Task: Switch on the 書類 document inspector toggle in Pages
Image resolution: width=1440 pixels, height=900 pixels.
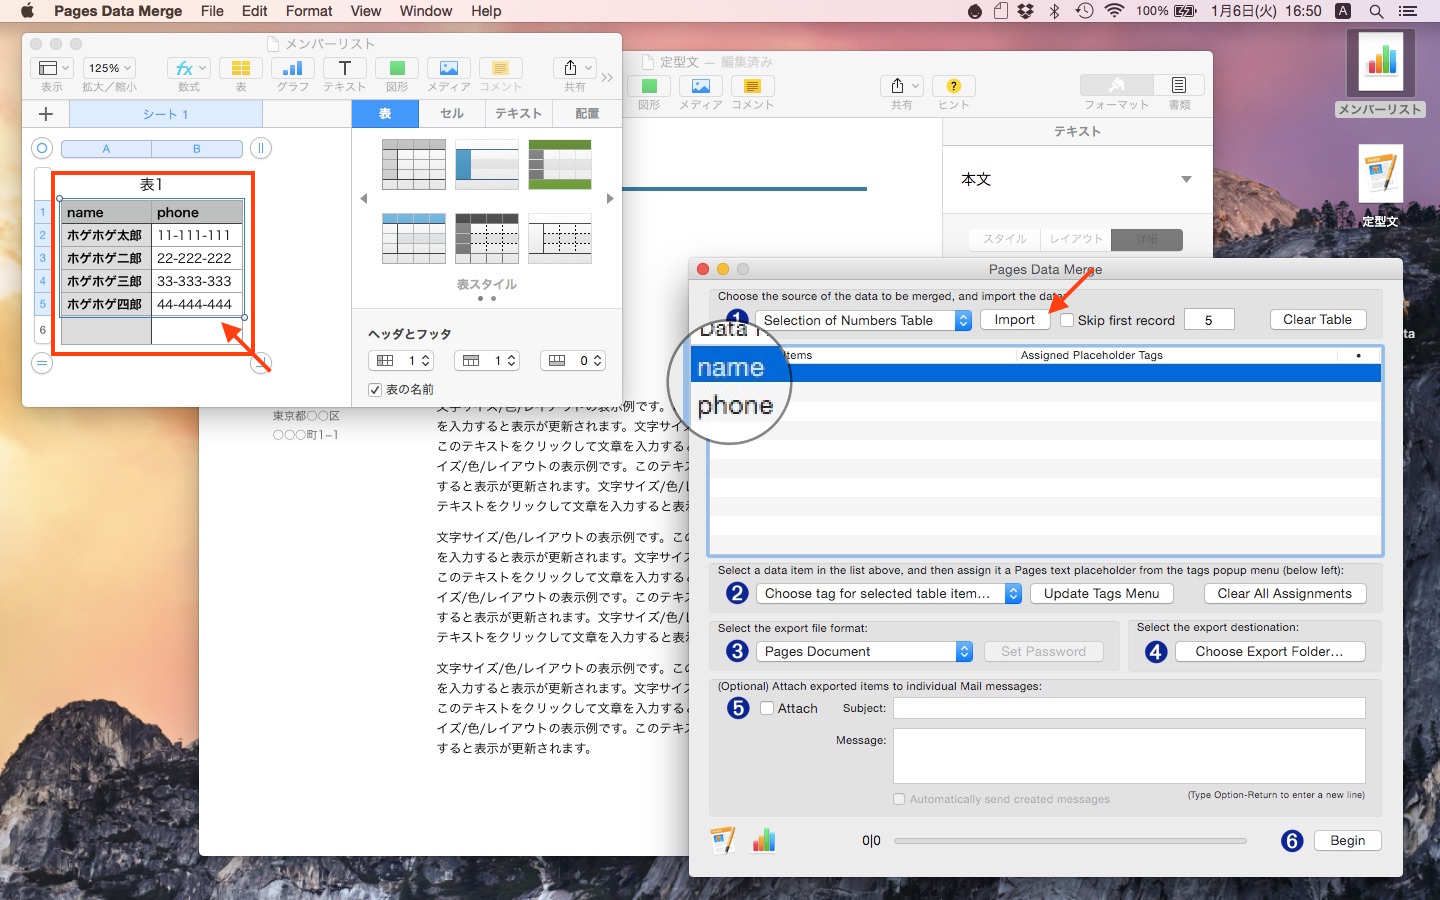Action: (1179, 86)
